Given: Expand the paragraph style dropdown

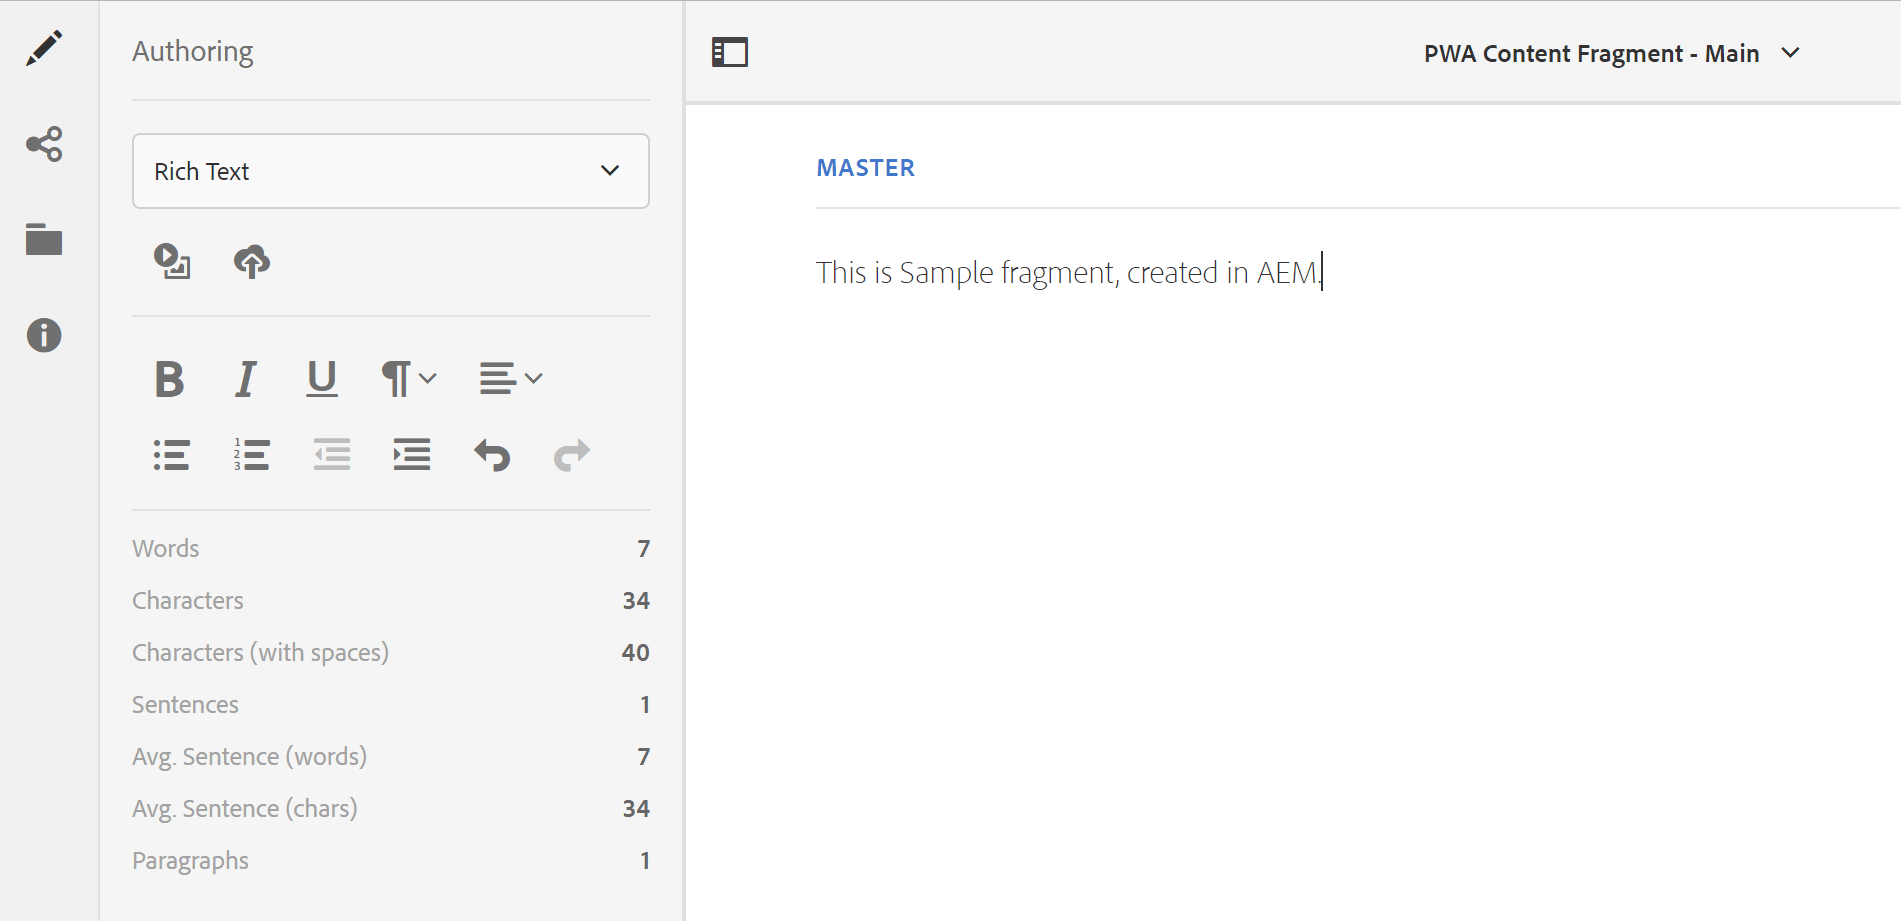Looking at the screenshot, I should [x=408, y=378].
